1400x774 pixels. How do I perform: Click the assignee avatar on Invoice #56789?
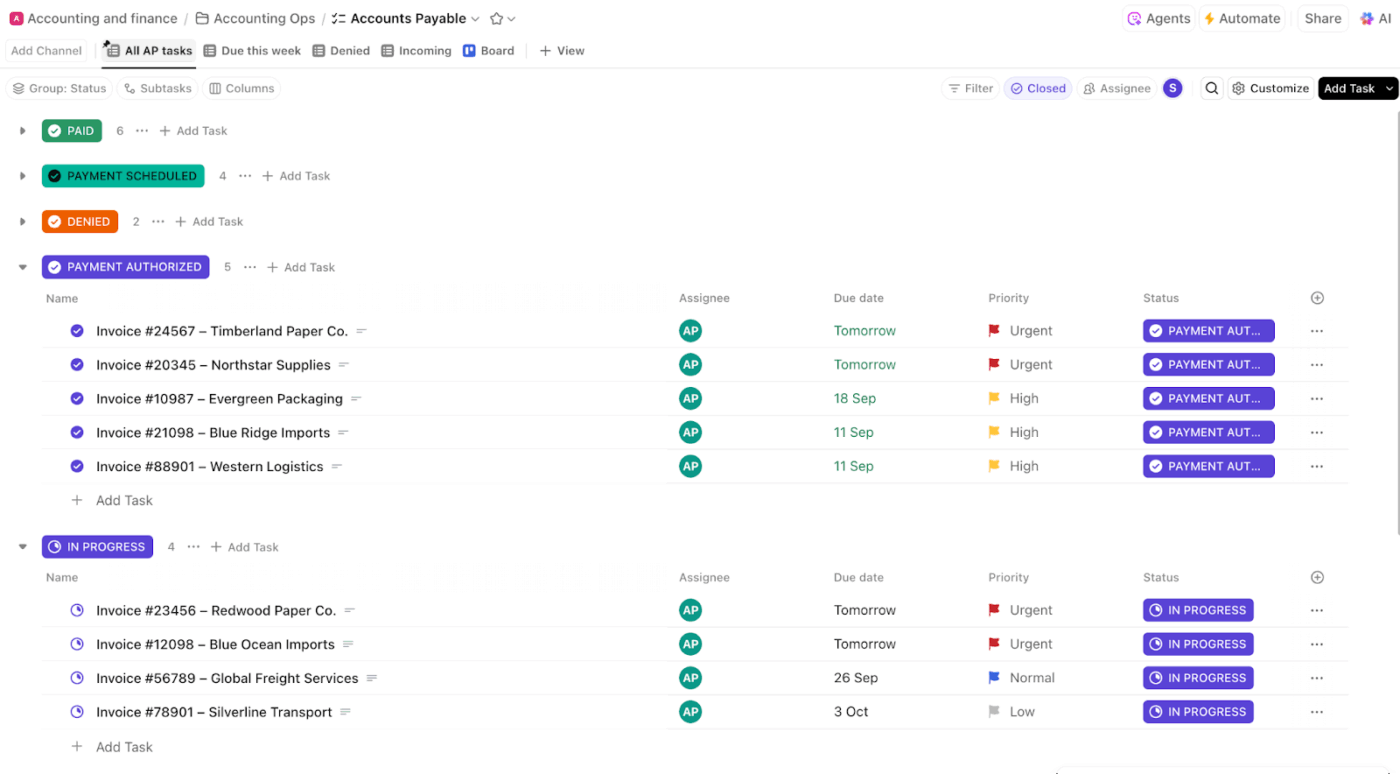pos(690,677)
